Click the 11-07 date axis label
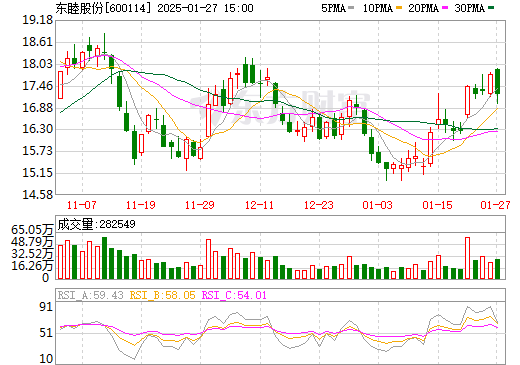Viewport: 520px width, 365px height. tap(82, 205)
